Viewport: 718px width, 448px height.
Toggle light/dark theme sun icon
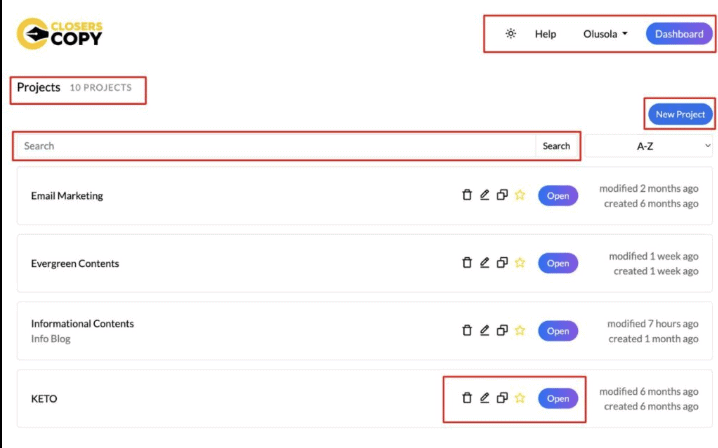pyautogui.click(x=511, y=34)
